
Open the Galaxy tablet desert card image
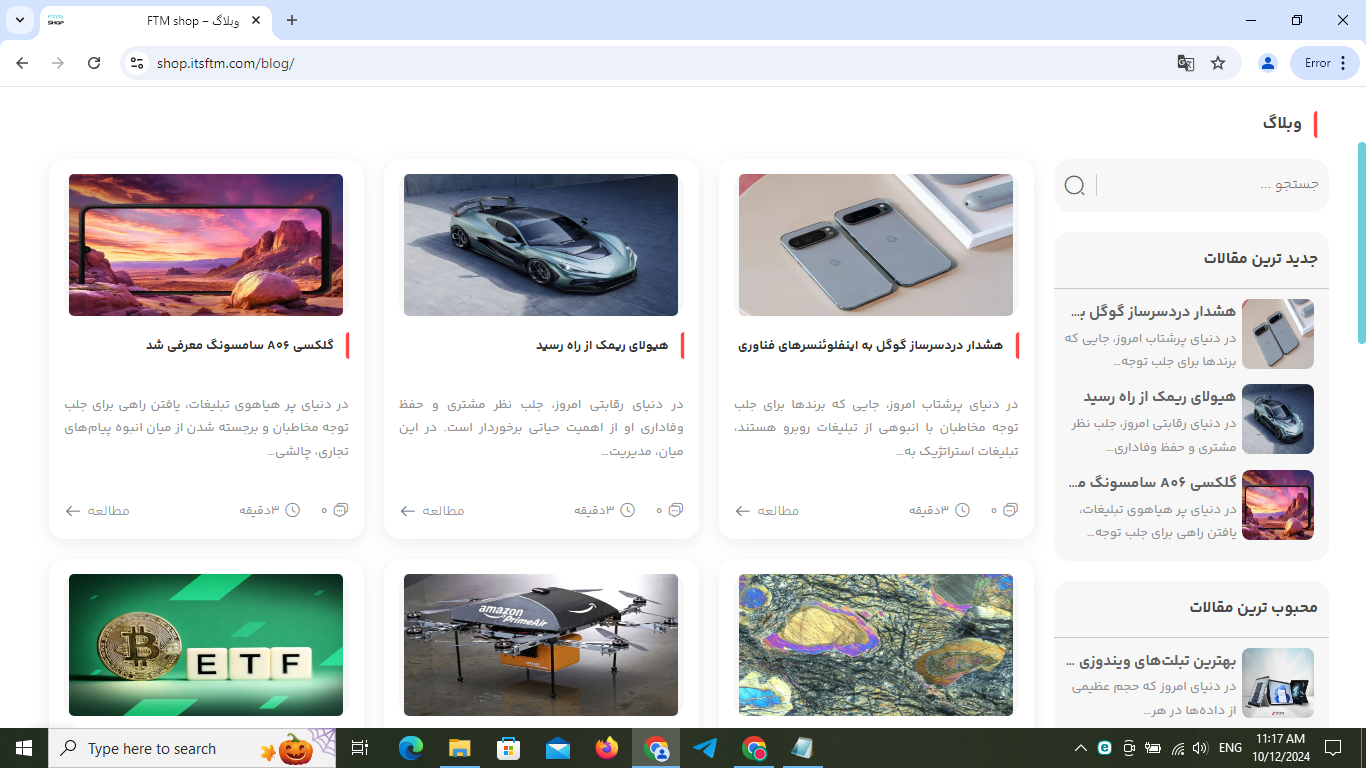tap(206, 245)
